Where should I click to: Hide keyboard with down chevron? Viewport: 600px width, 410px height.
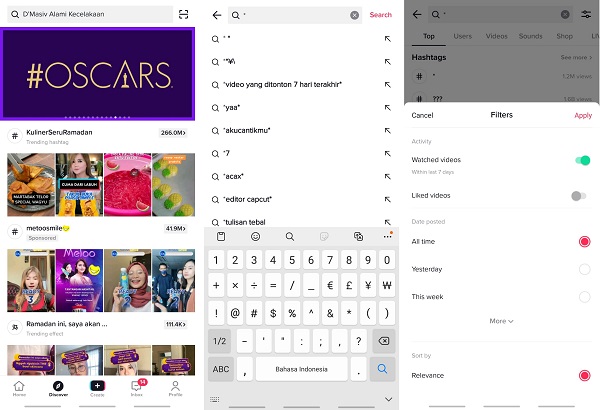click(x=388, y=399)
